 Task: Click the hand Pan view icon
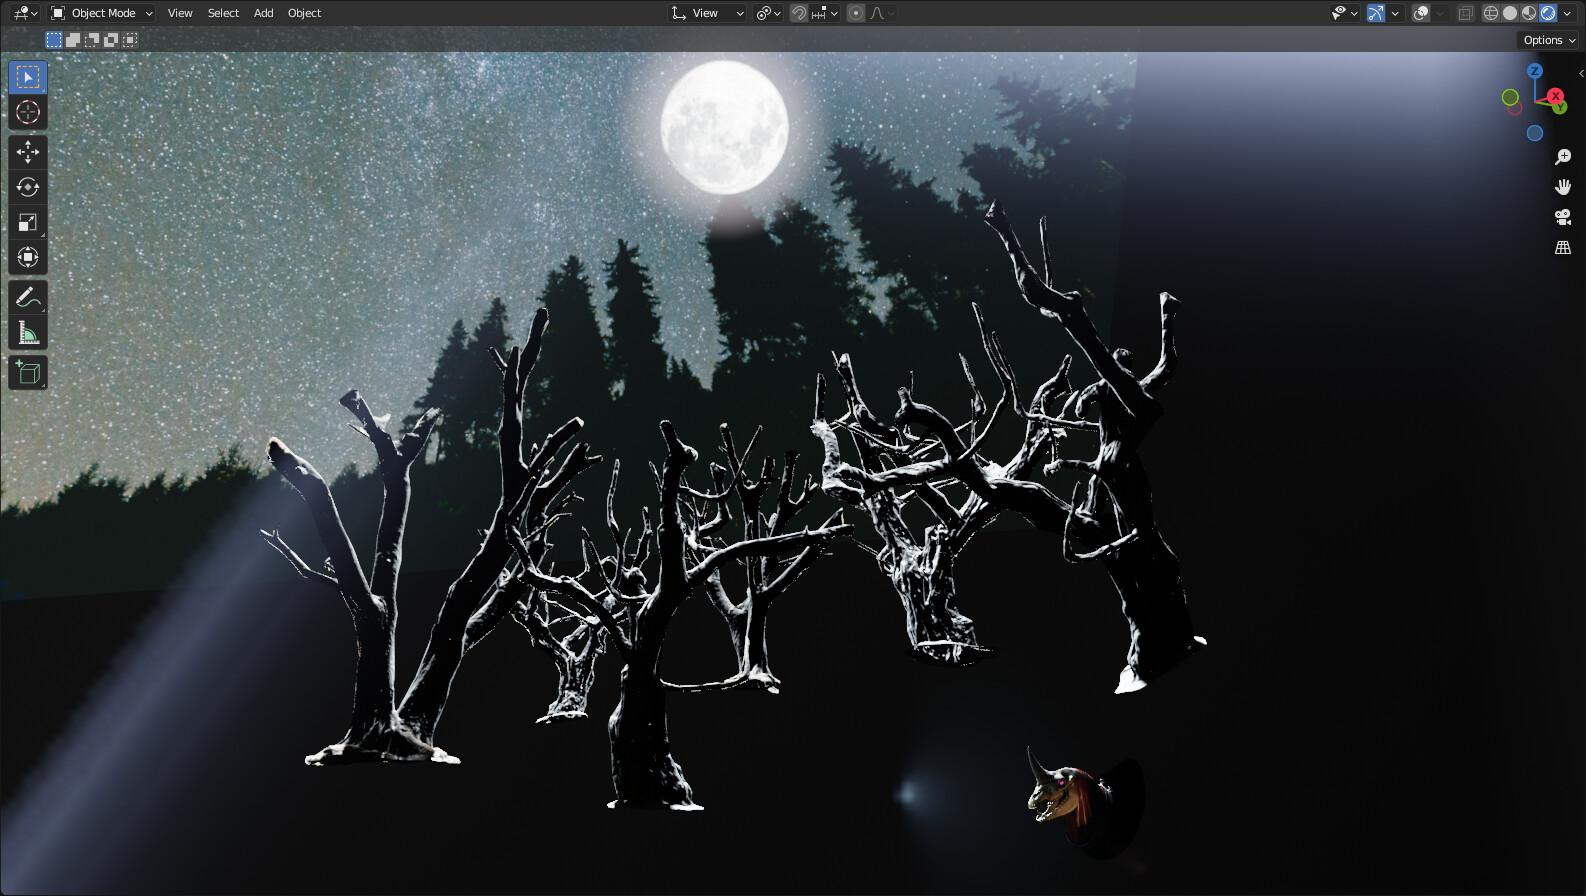click(x=1563, y=187)
